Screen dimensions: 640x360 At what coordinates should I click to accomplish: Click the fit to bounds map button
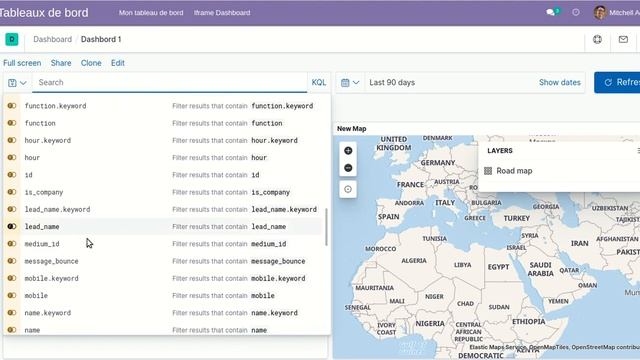coord(348,189)
